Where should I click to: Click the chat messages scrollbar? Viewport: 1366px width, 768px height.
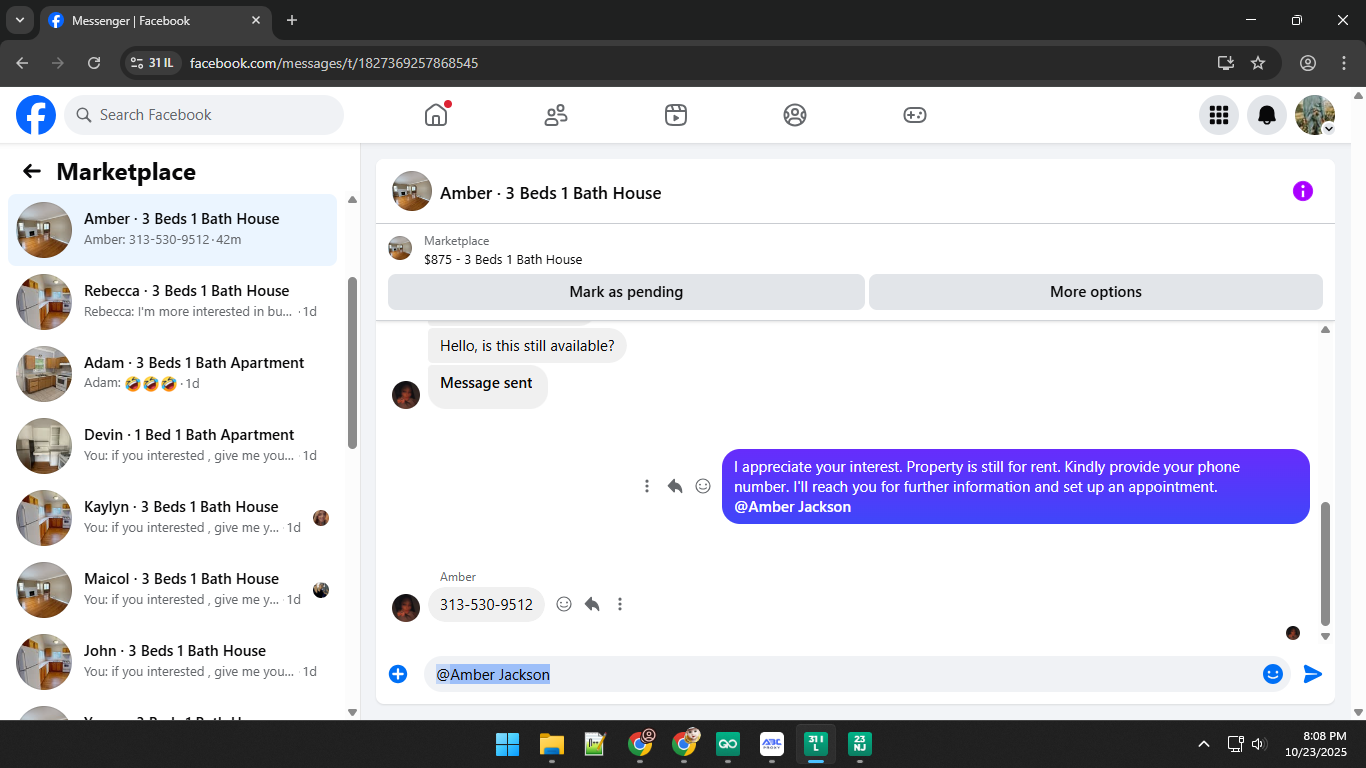(x=1326, y=563)
